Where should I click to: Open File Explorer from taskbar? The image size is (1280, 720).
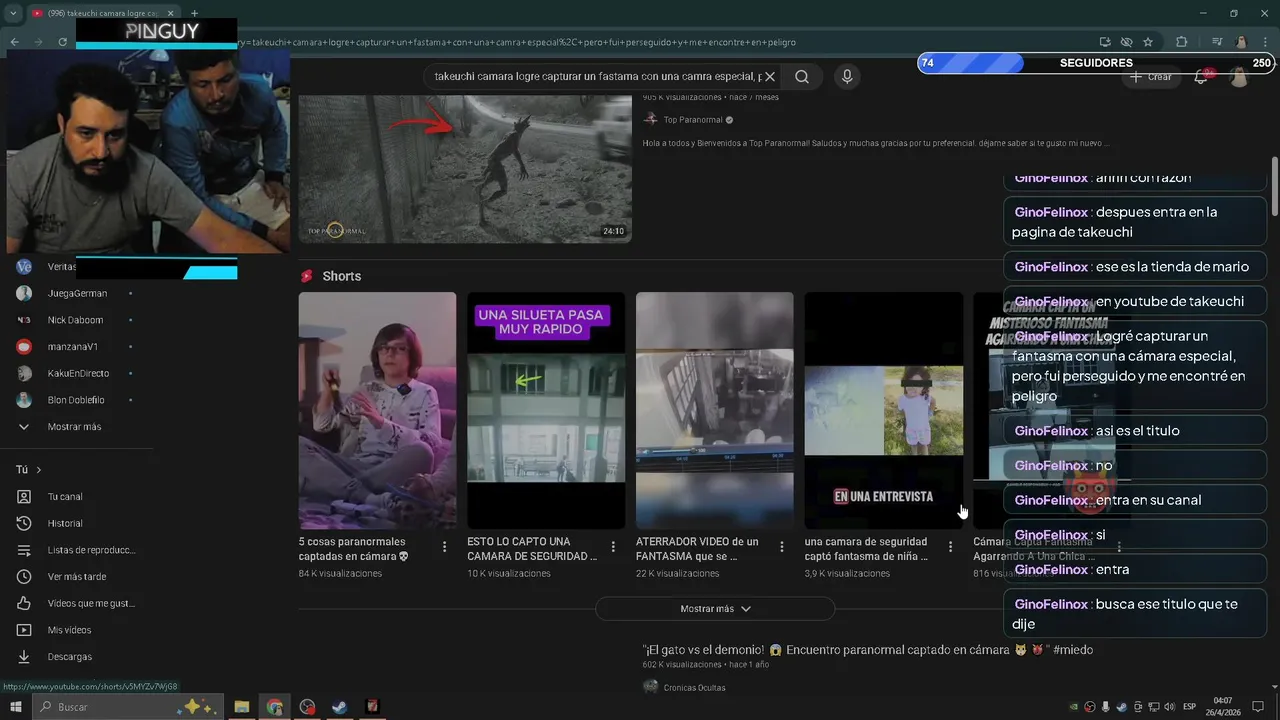tap(242, 707)
